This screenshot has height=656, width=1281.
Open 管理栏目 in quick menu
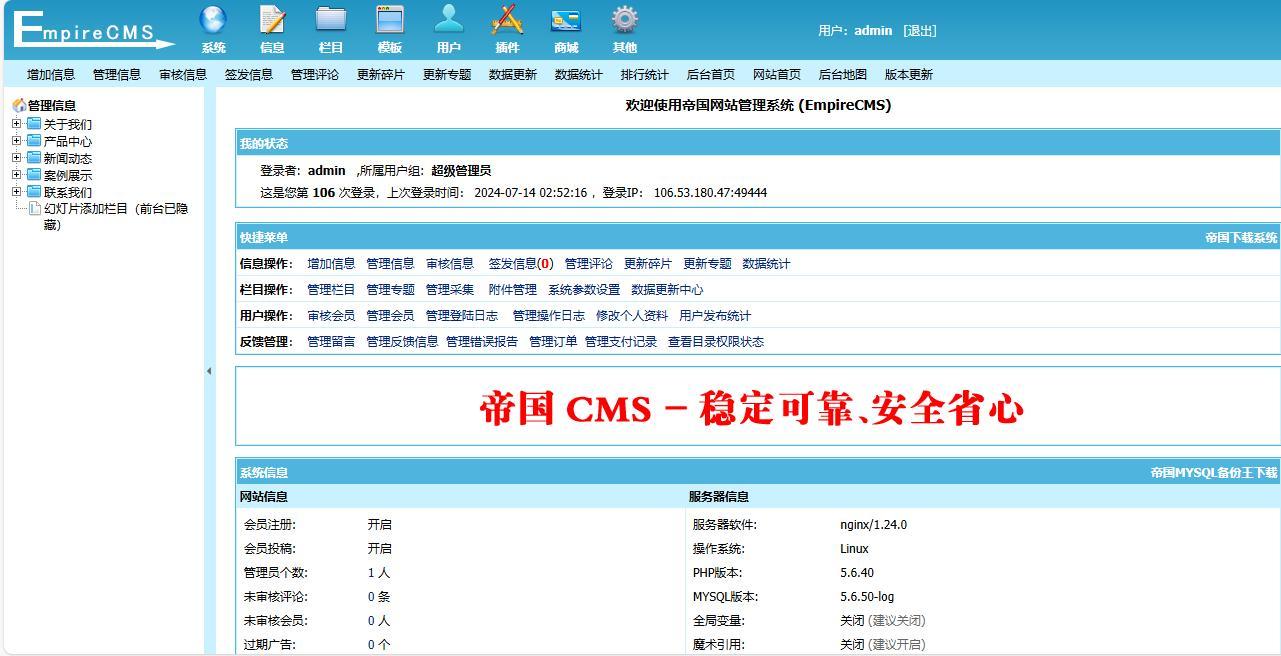point(331,290)
